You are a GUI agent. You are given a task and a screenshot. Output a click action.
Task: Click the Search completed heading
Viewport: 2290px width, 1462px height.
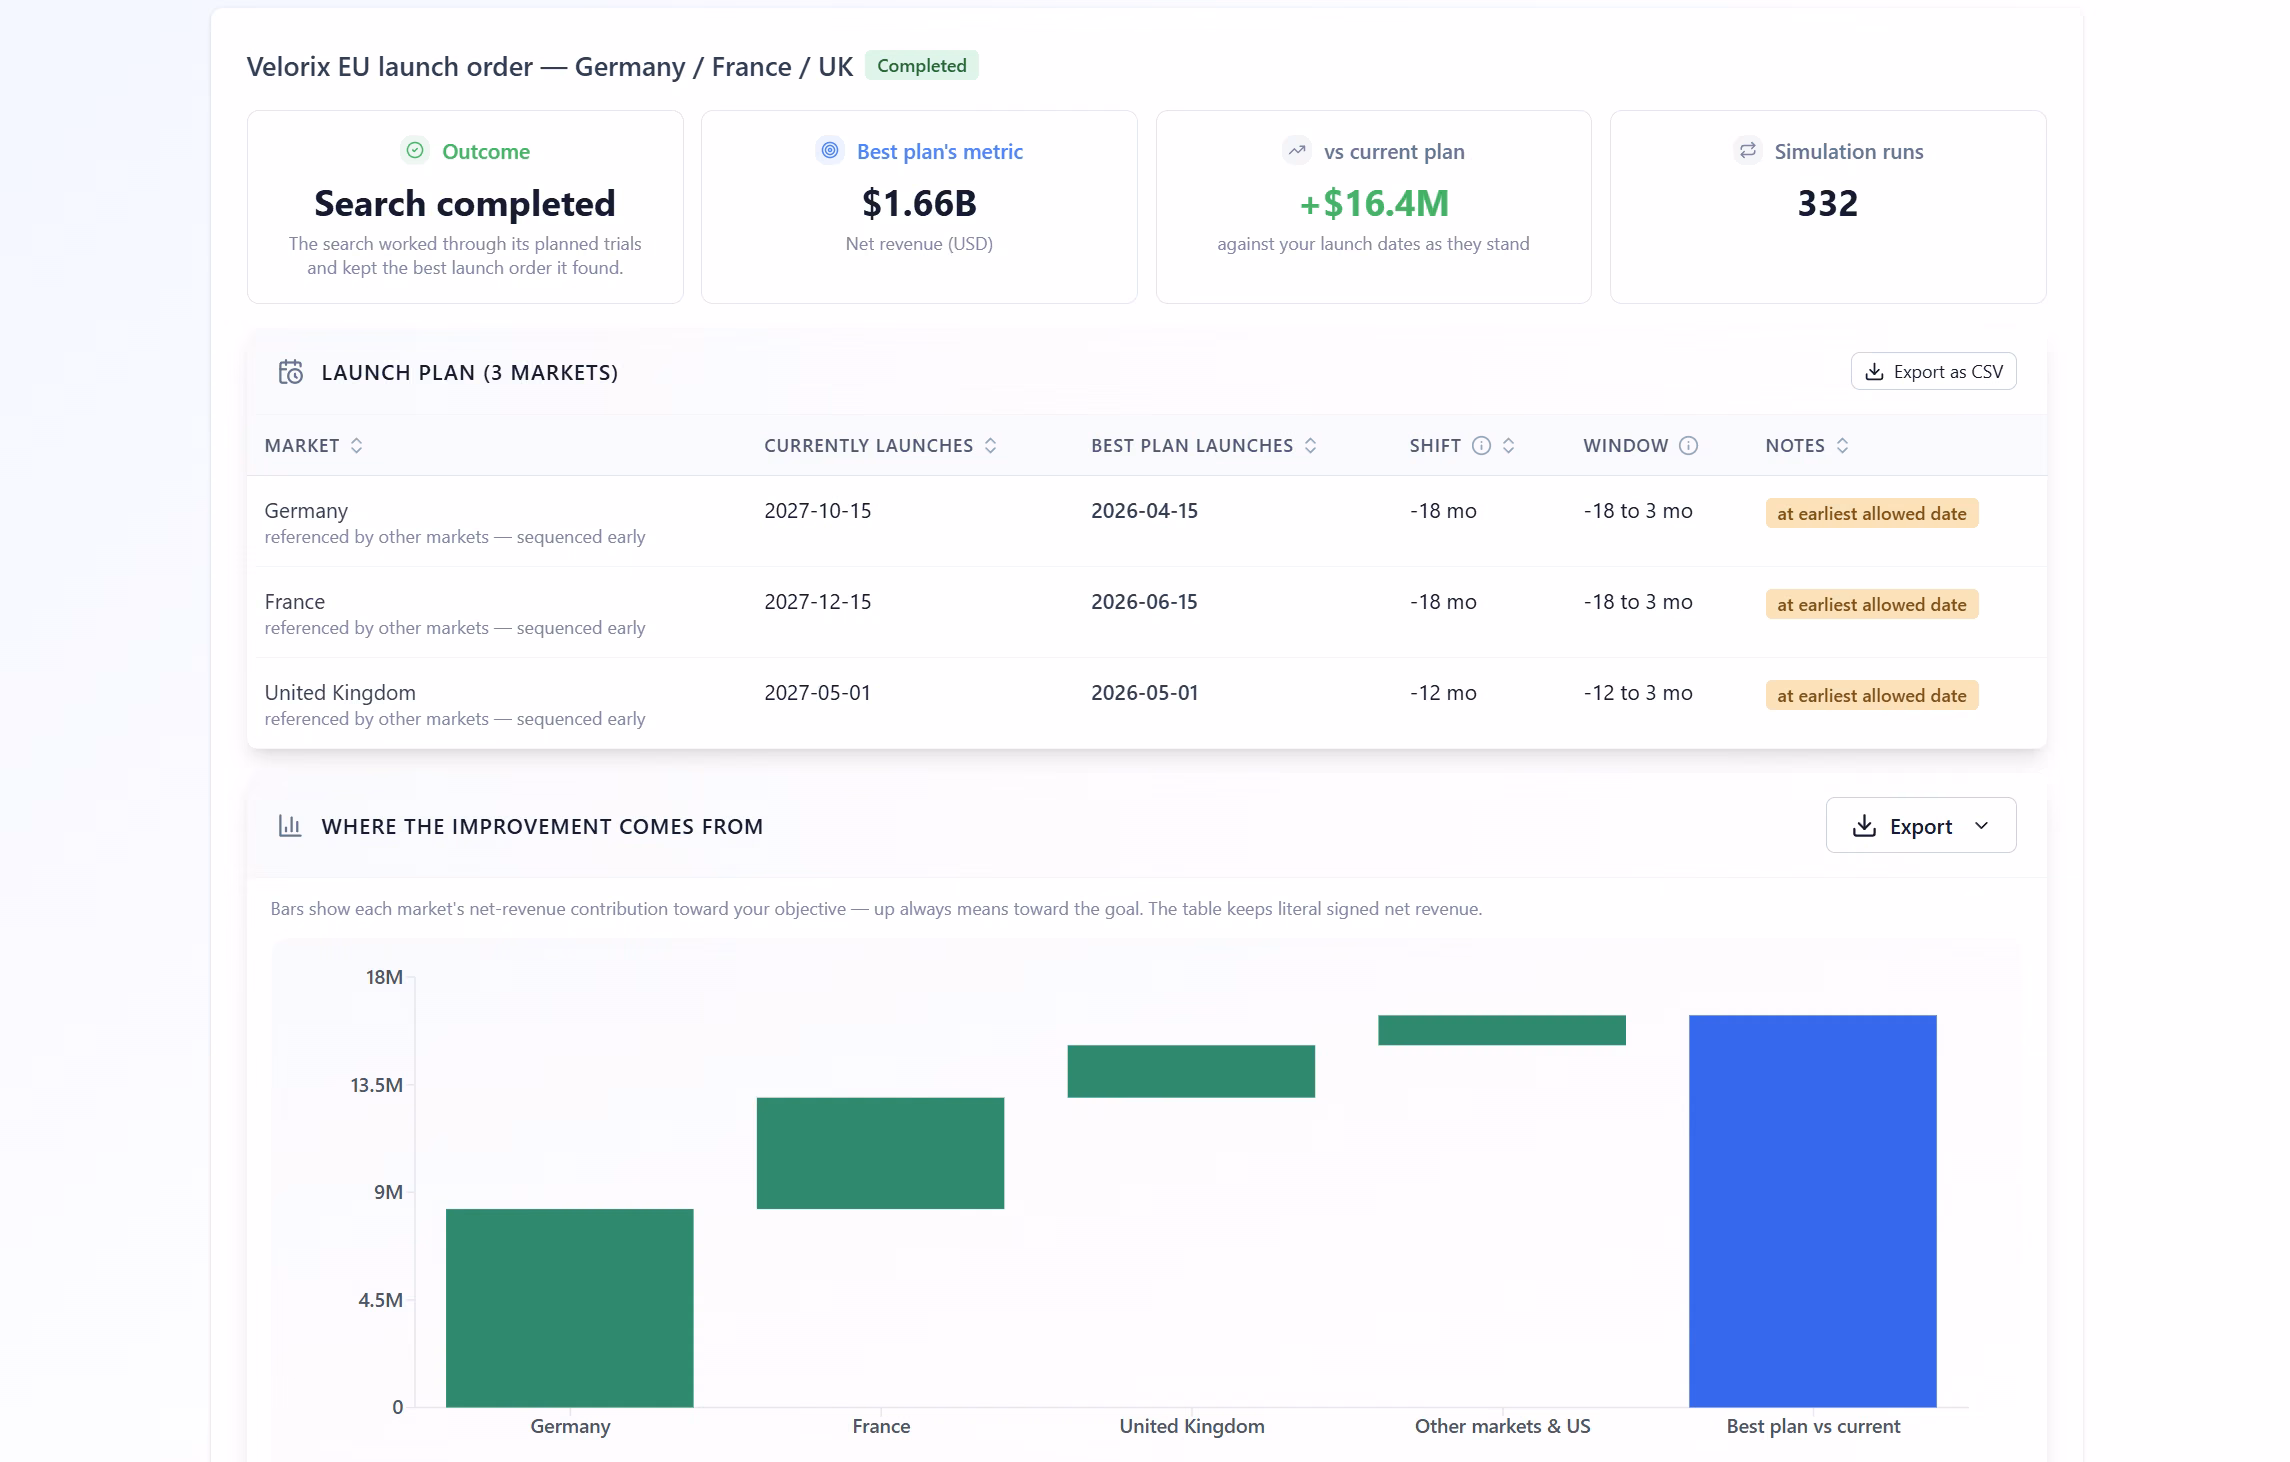coord(465,204)
